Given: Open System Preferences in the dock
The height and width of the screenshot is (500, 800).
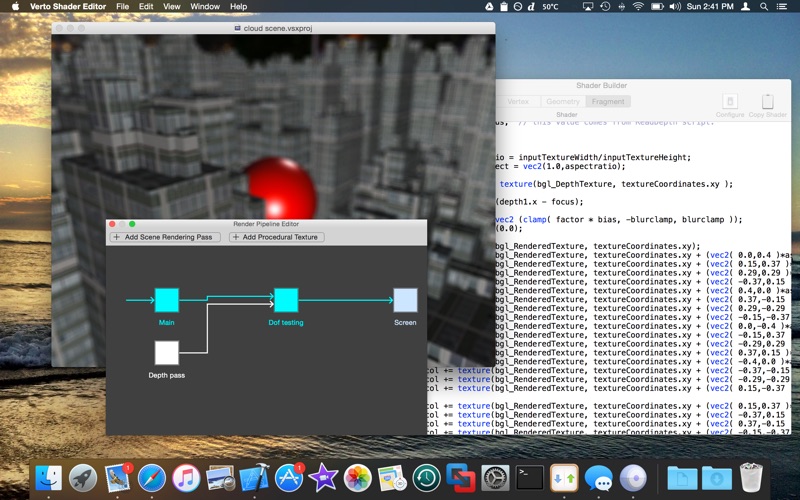Looking at the screenshot, I should click(495, 478).
